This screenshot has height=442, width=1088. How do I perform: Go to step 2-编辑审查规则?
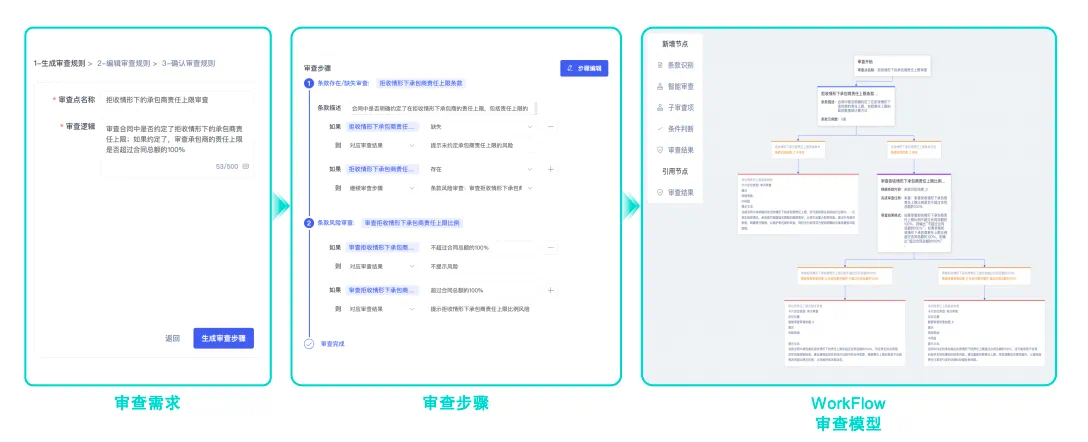pyautogui.click(x=123, y=63)
